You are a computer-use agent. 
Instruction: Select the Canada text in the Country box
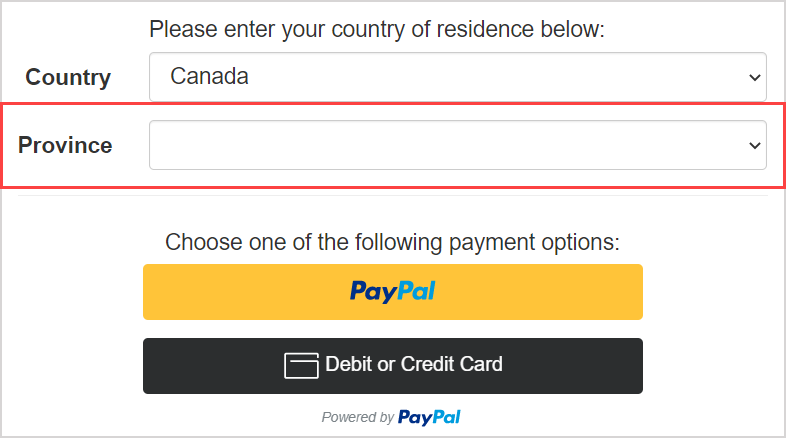click(x=210, y=76)
